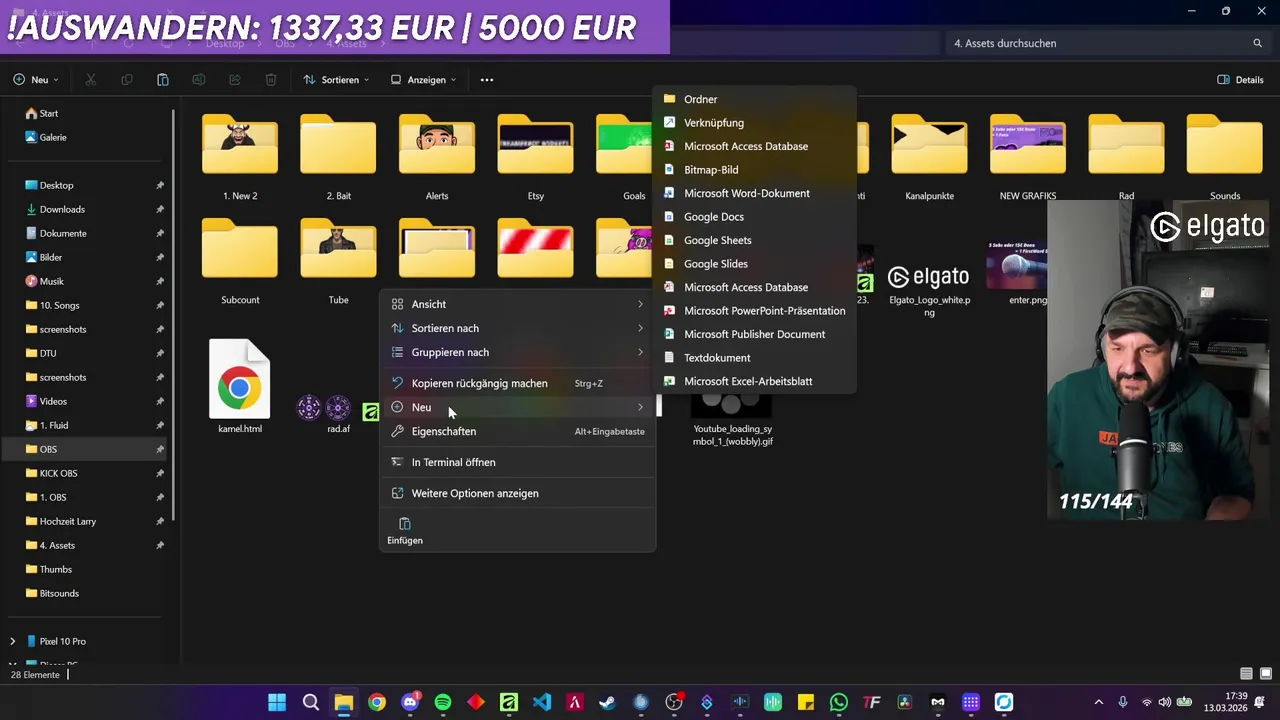Open the Neu dropdown in toolbar
Image resolution: width=1280 pixels, height=720 pixels.
tap(36, 80)
